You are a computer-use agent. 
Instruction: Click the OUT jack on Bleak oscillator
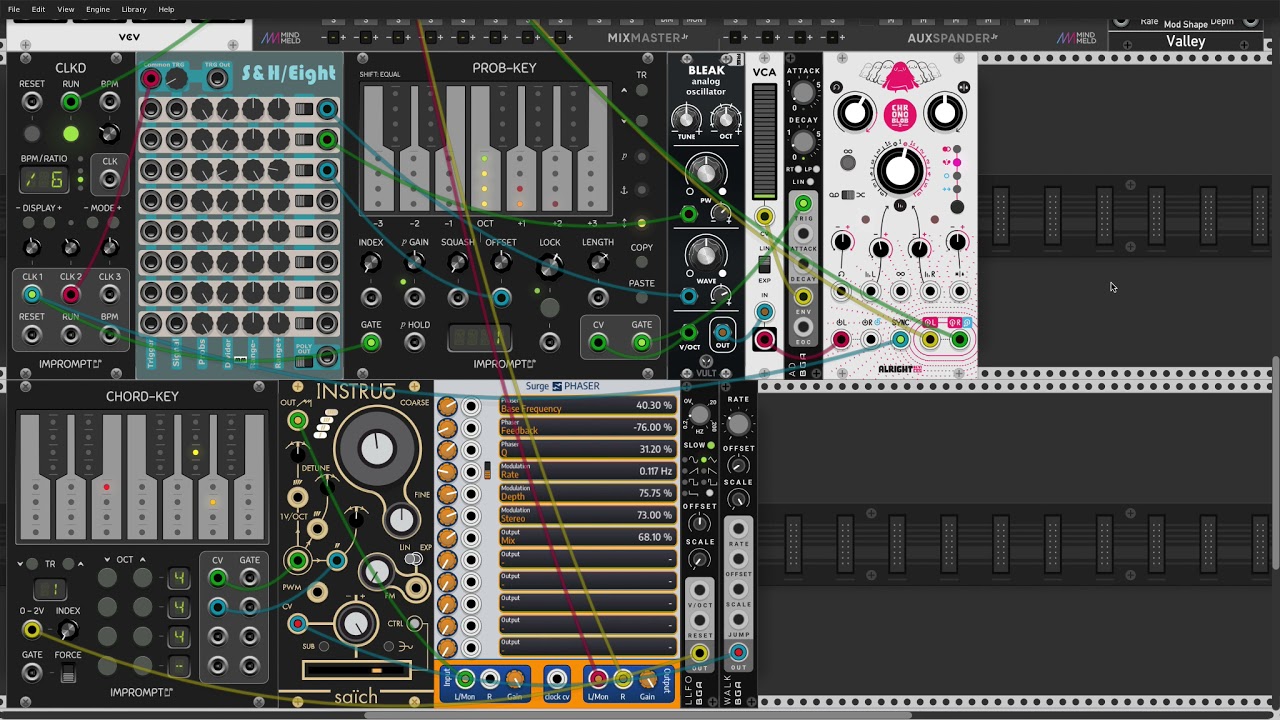722,333
